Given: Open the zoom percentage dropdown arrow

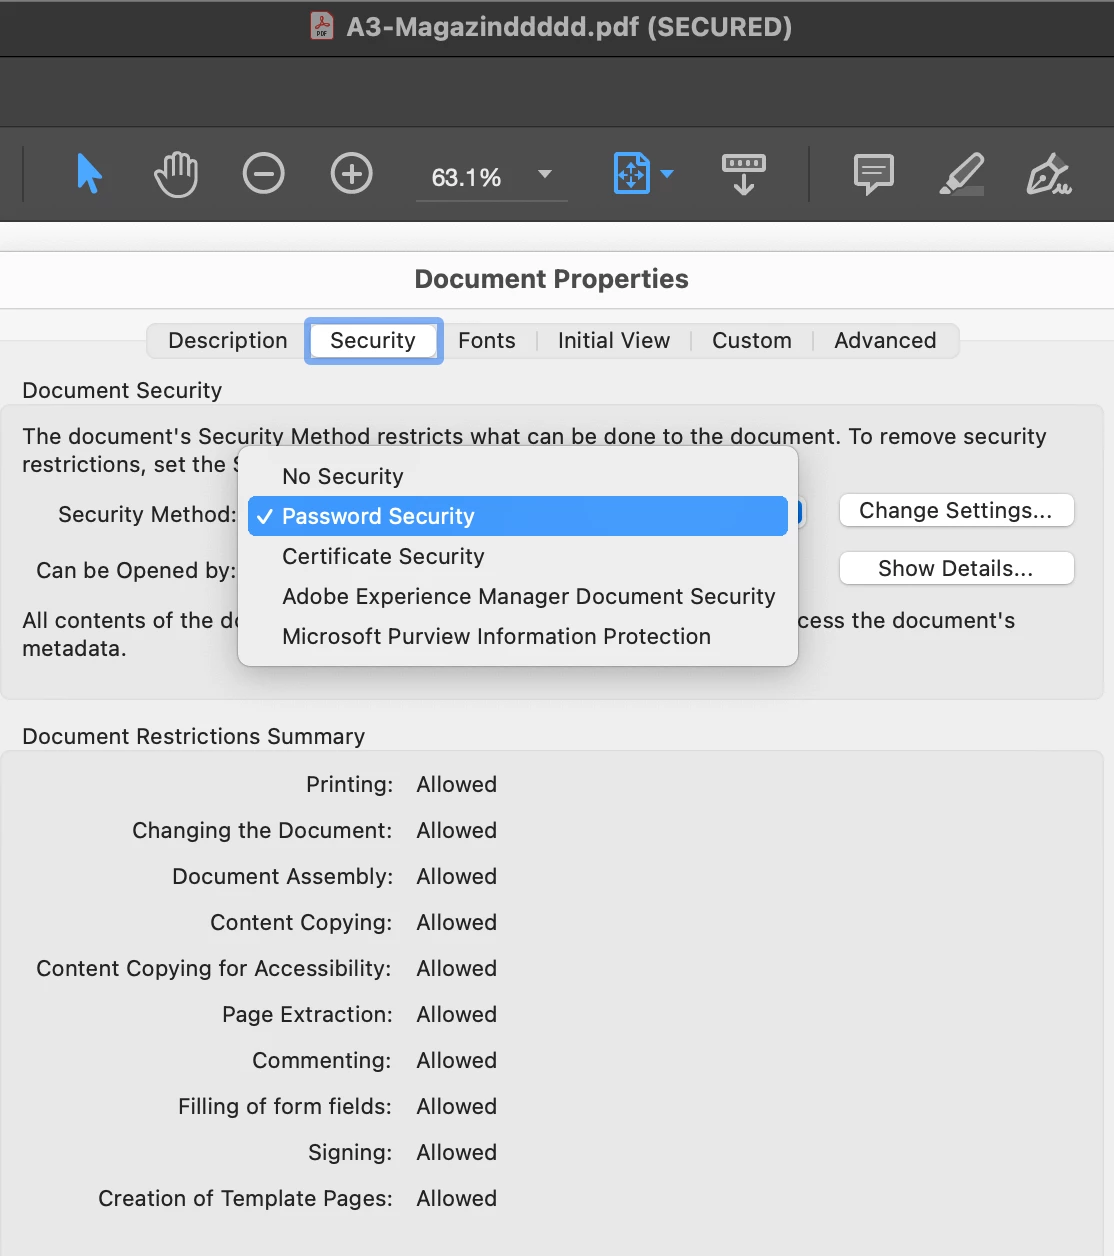Looking at the screenshot, I should click(545, 174).
